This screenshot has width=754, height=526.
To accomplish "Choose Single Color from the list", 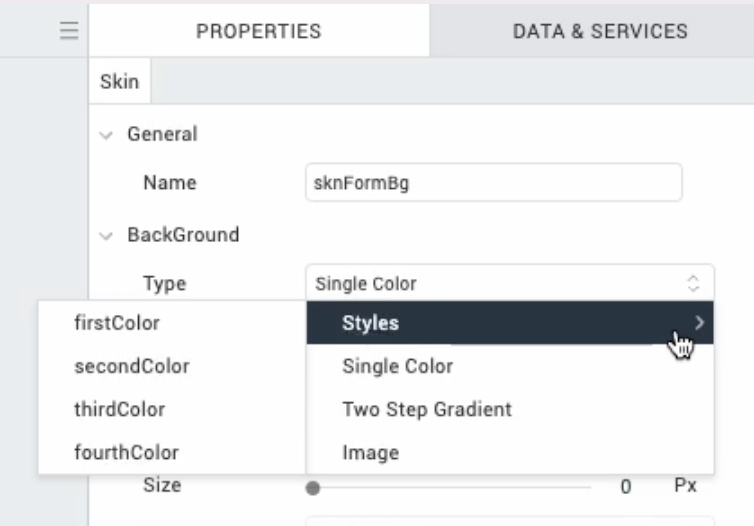I will tap(397, 366).
